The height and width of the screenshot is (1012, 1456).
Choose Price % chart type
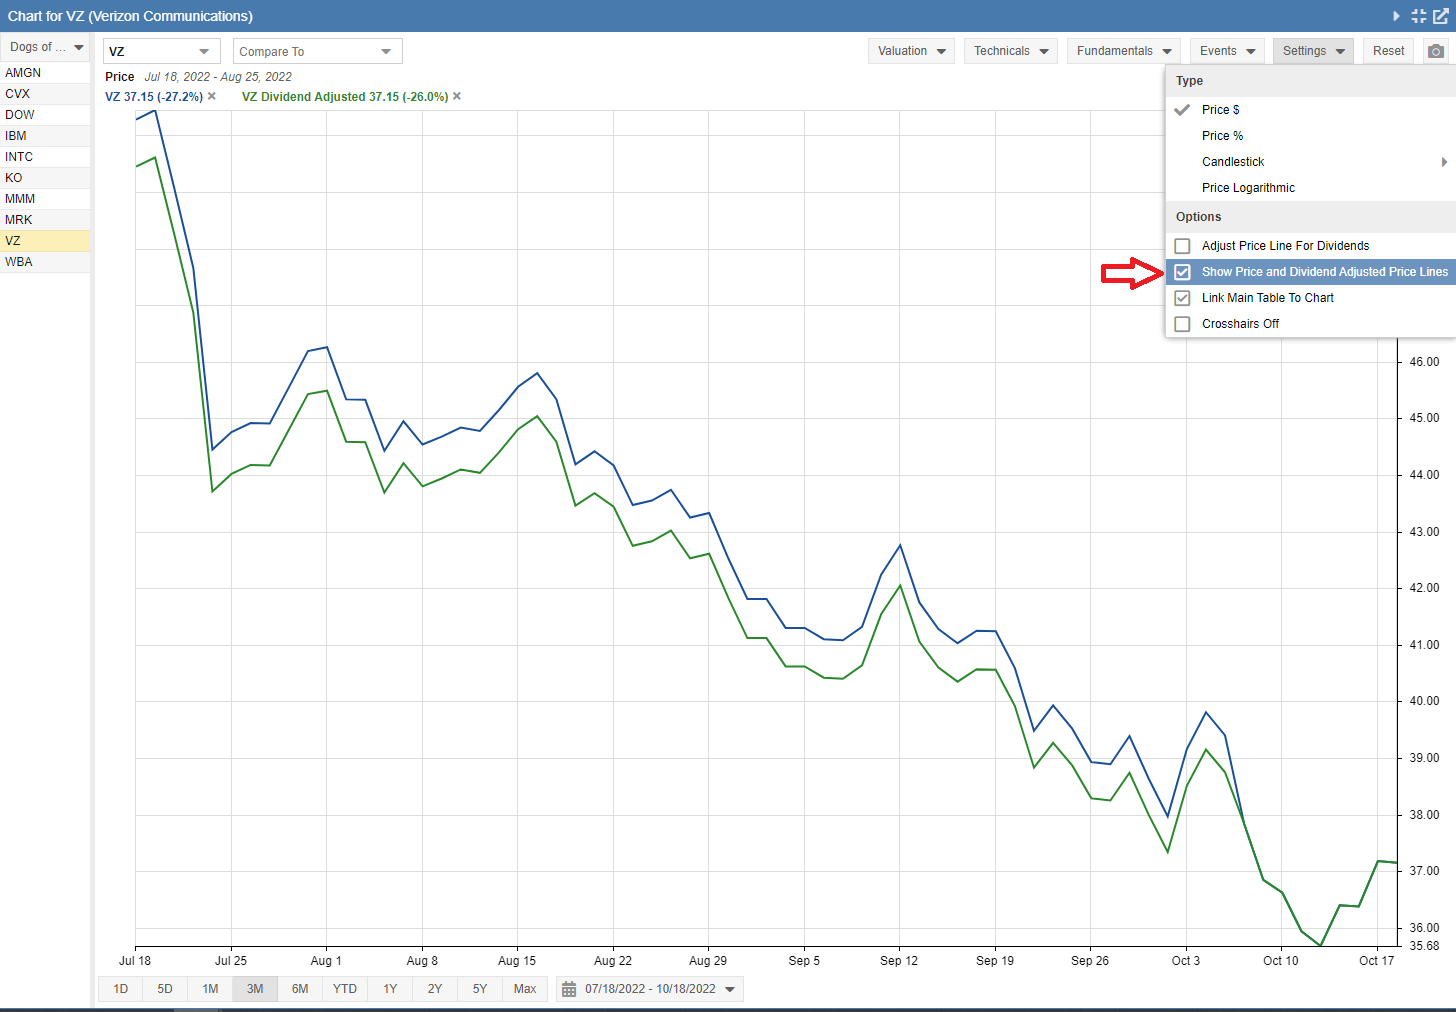1311,136
